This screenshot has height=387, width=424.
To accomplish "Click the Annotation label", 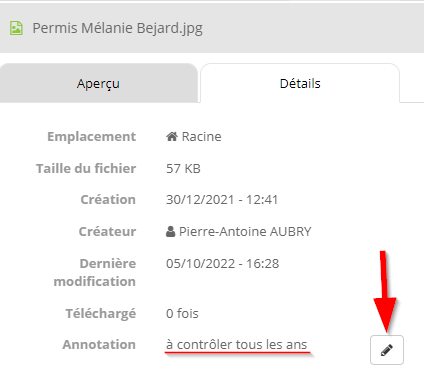I will [99, 344].
